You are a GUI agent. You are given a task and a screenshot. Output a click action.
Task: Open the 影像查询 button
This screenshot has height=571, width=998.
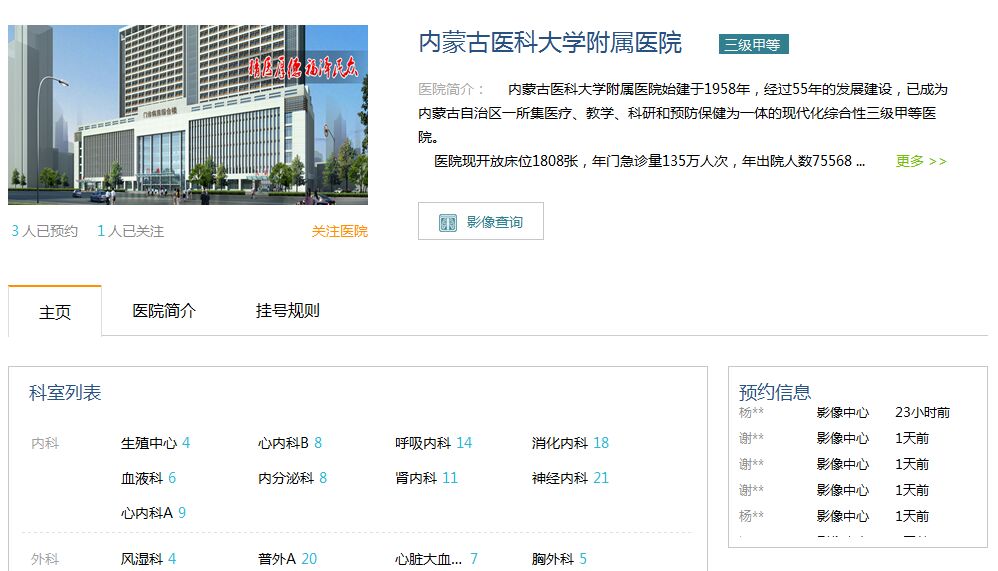(x=481, y=221)
